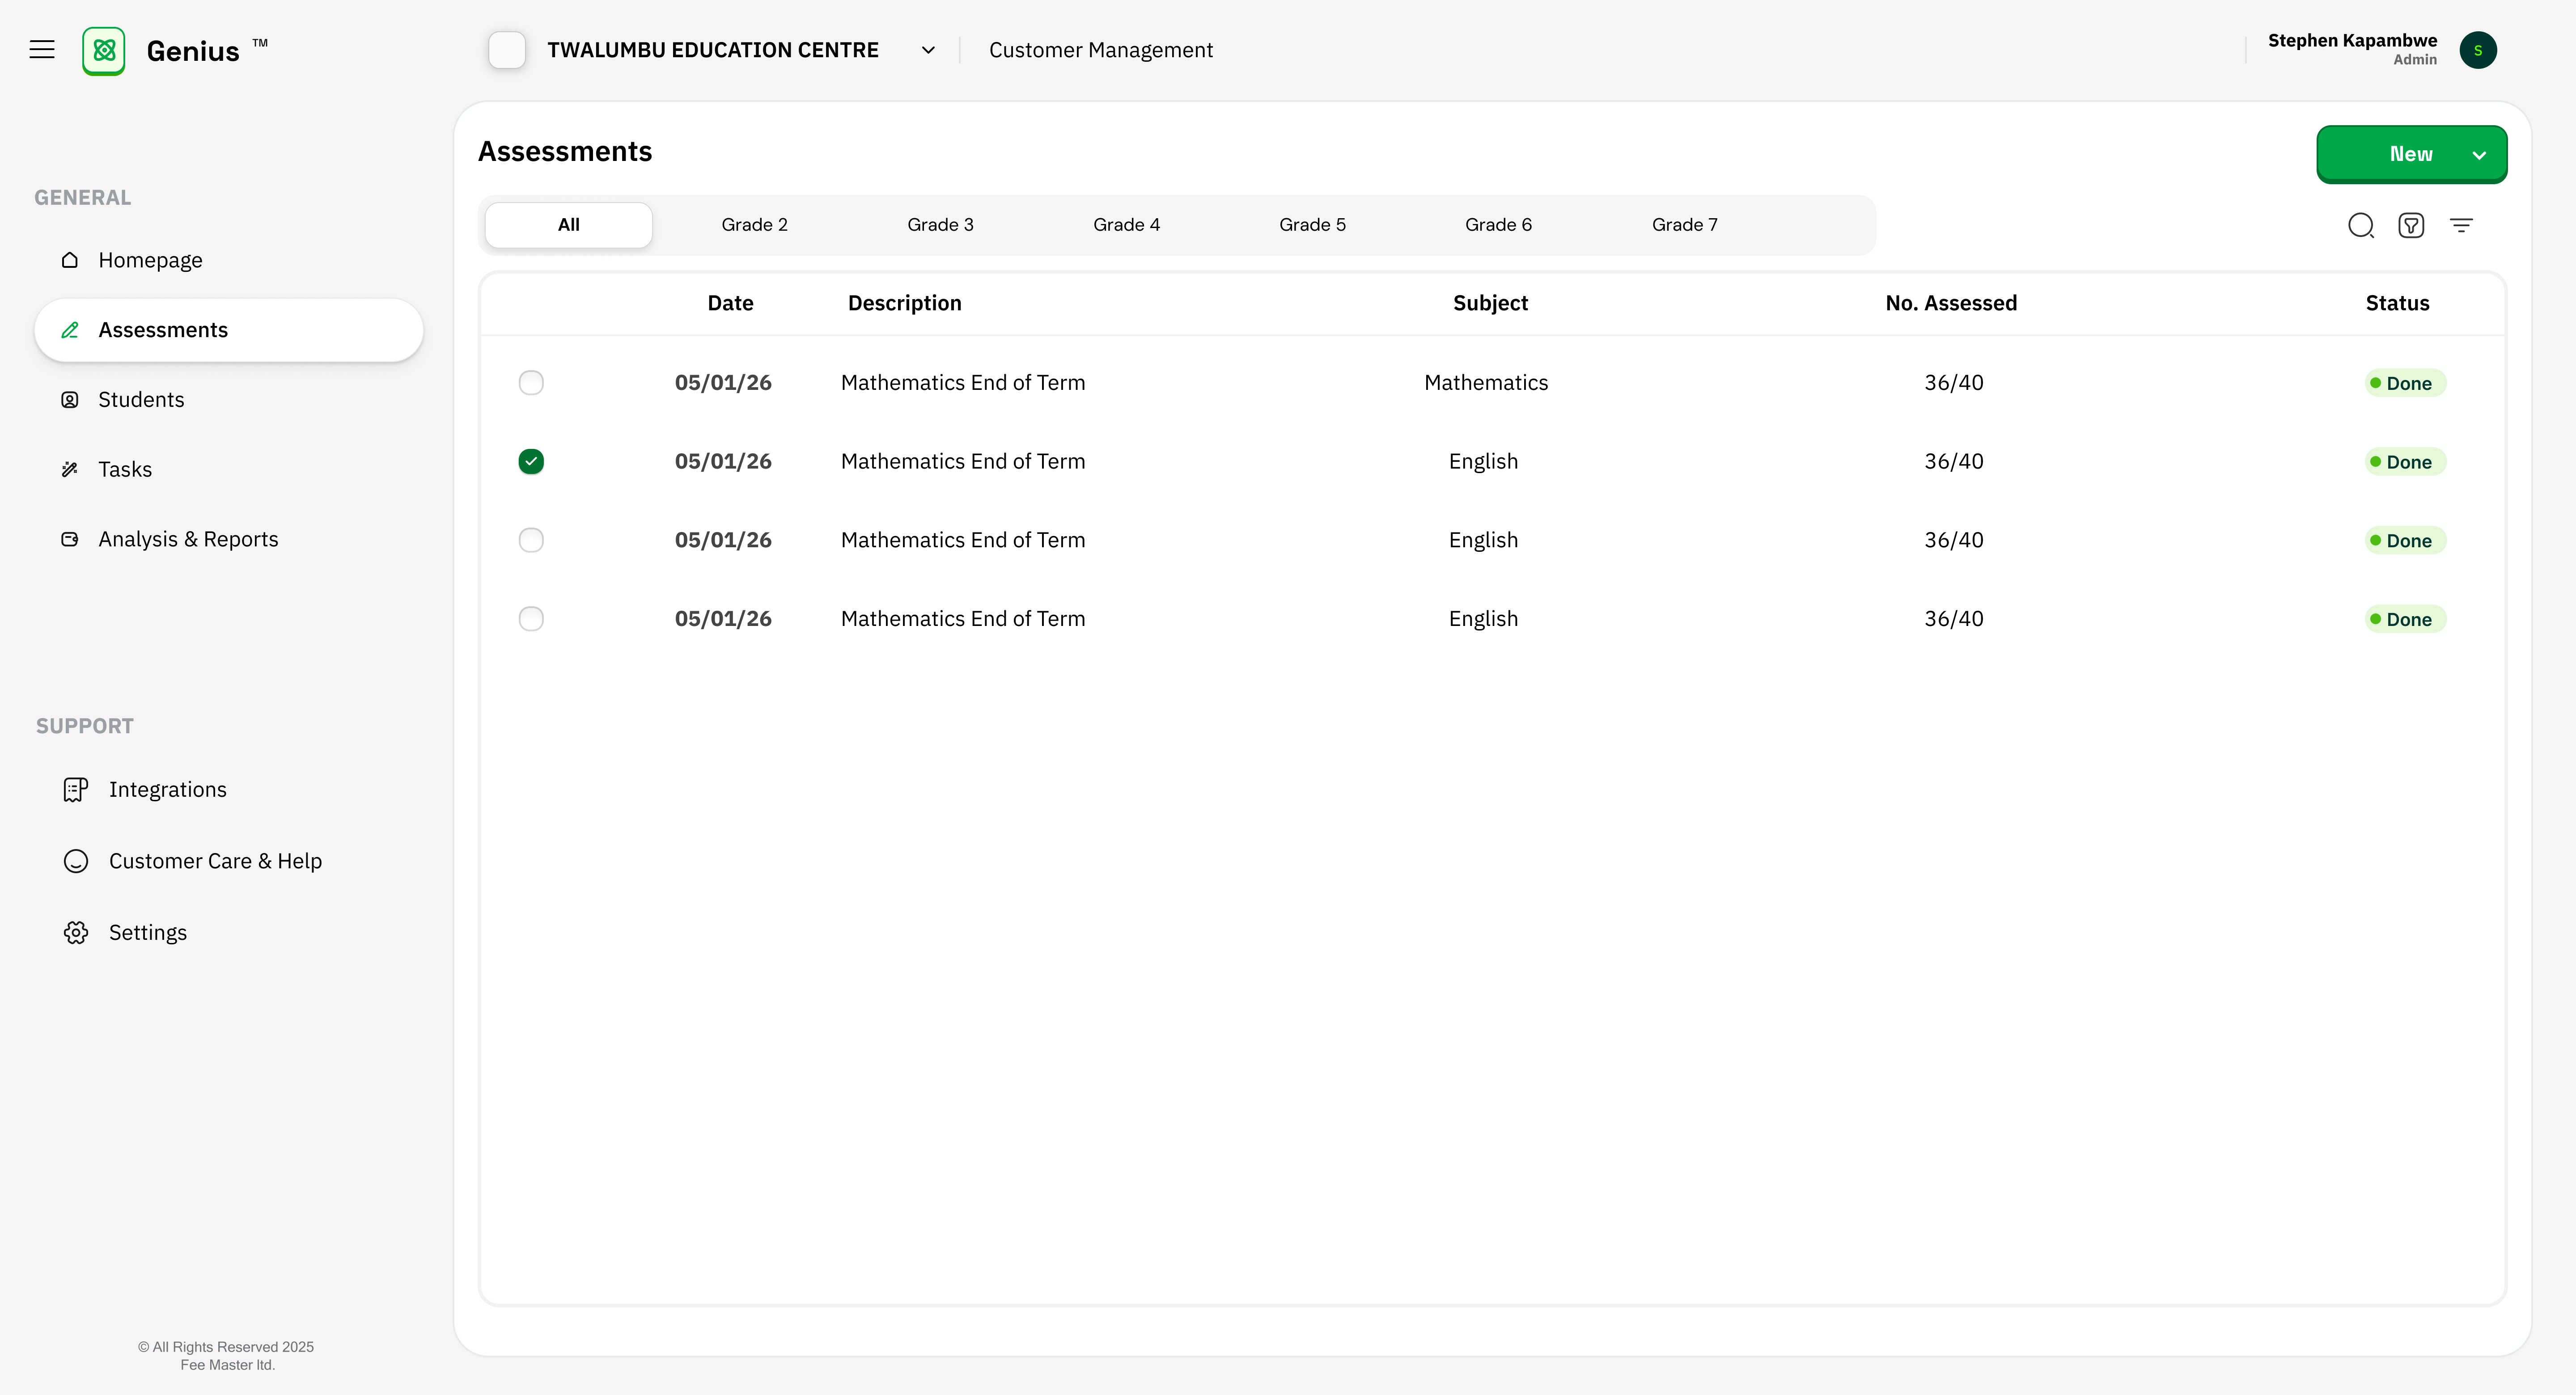Switch to the All tab
The width and height of the screenshot is (2576, 1395).
tap(569, 225)
